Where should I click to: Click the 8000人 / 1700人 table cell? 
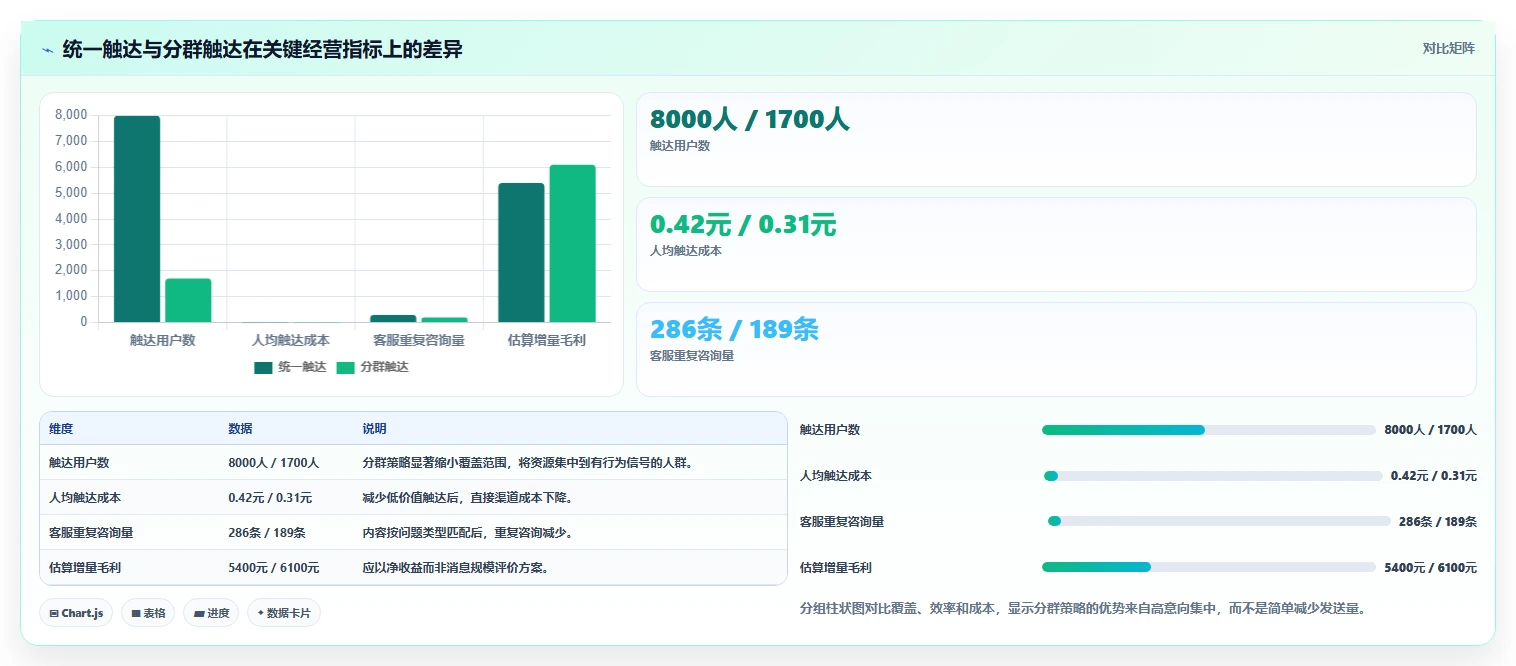pyautogui.click(x=274, y=462)
